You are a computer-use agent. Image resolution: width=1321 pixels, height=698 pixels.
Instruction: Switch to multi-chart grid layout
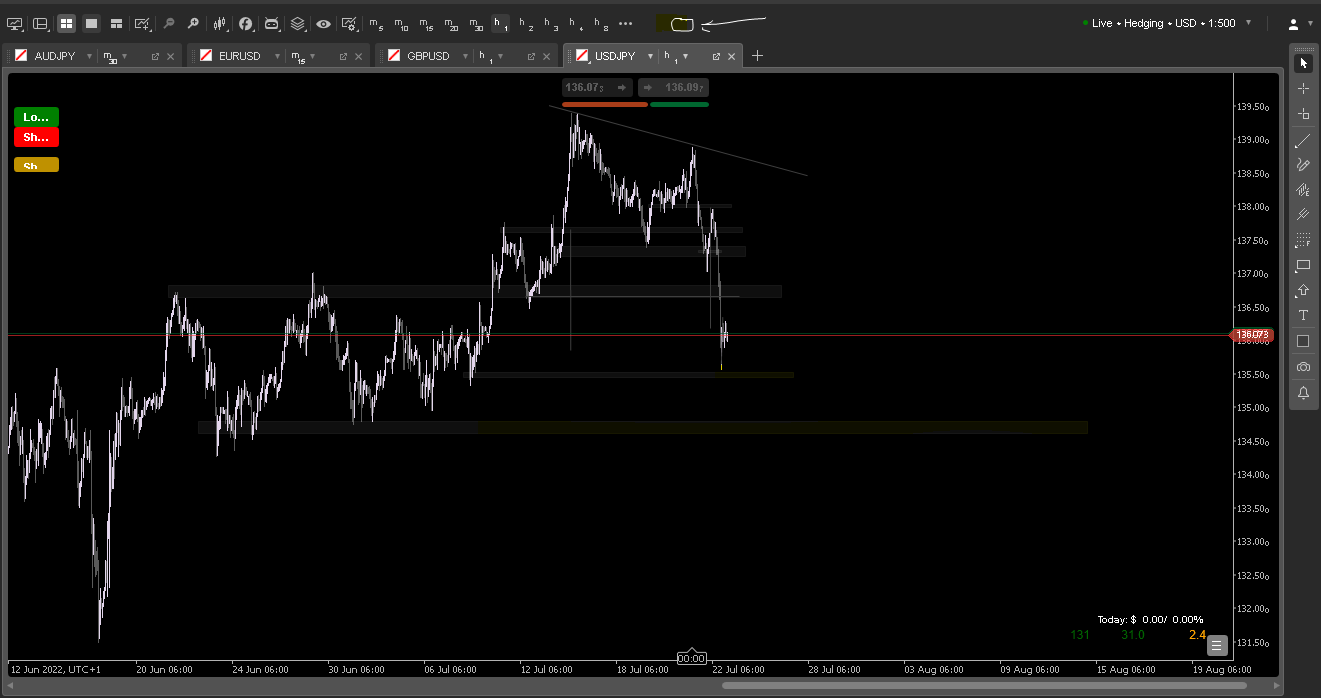click(x=66, y=23)
